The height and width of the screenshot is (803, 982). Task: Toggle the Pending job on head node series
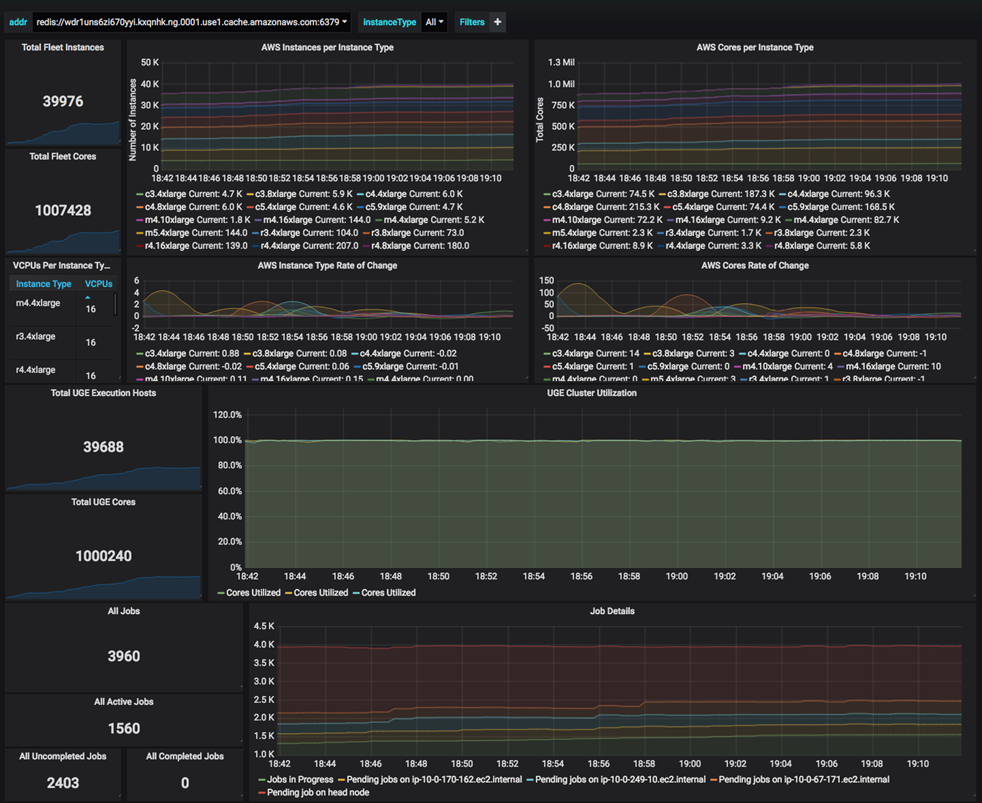tap(320, 792)
